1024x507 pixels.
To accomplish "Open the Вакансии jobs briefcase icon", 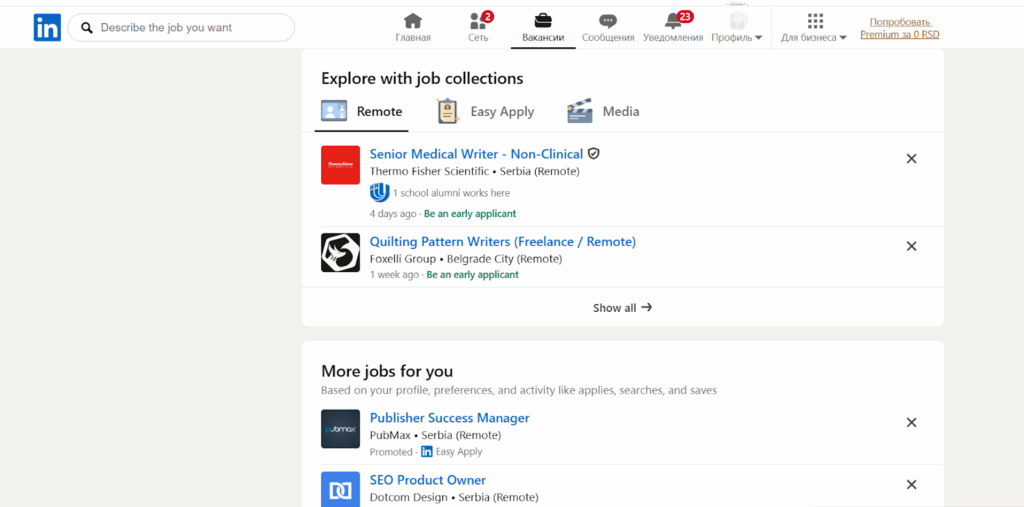I will (543, 22).
